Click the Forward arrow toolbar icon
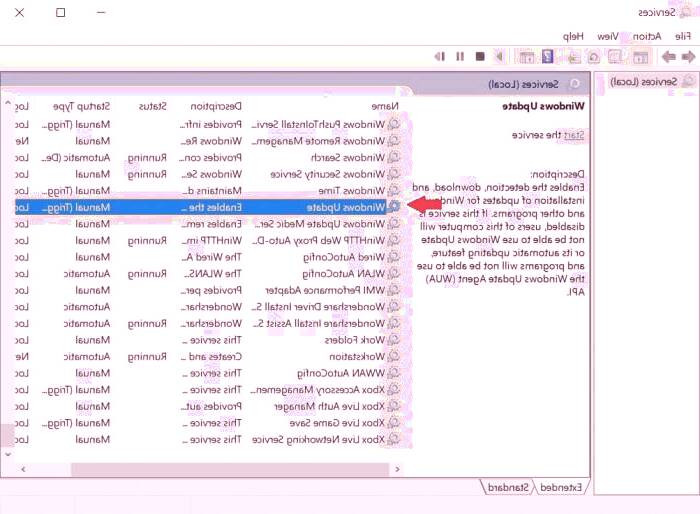 [x=668, y=57]
